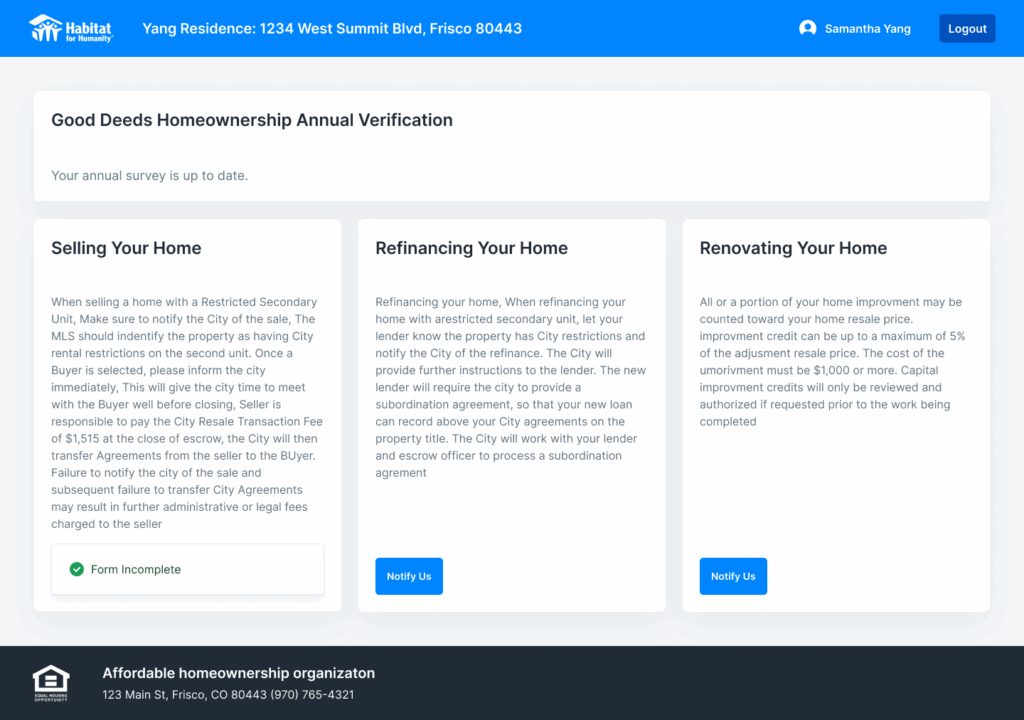The height and width of the screenshot is (720, 1024).
Task: Select the Selling Your Home card heading
Action: tap(126, 248)
